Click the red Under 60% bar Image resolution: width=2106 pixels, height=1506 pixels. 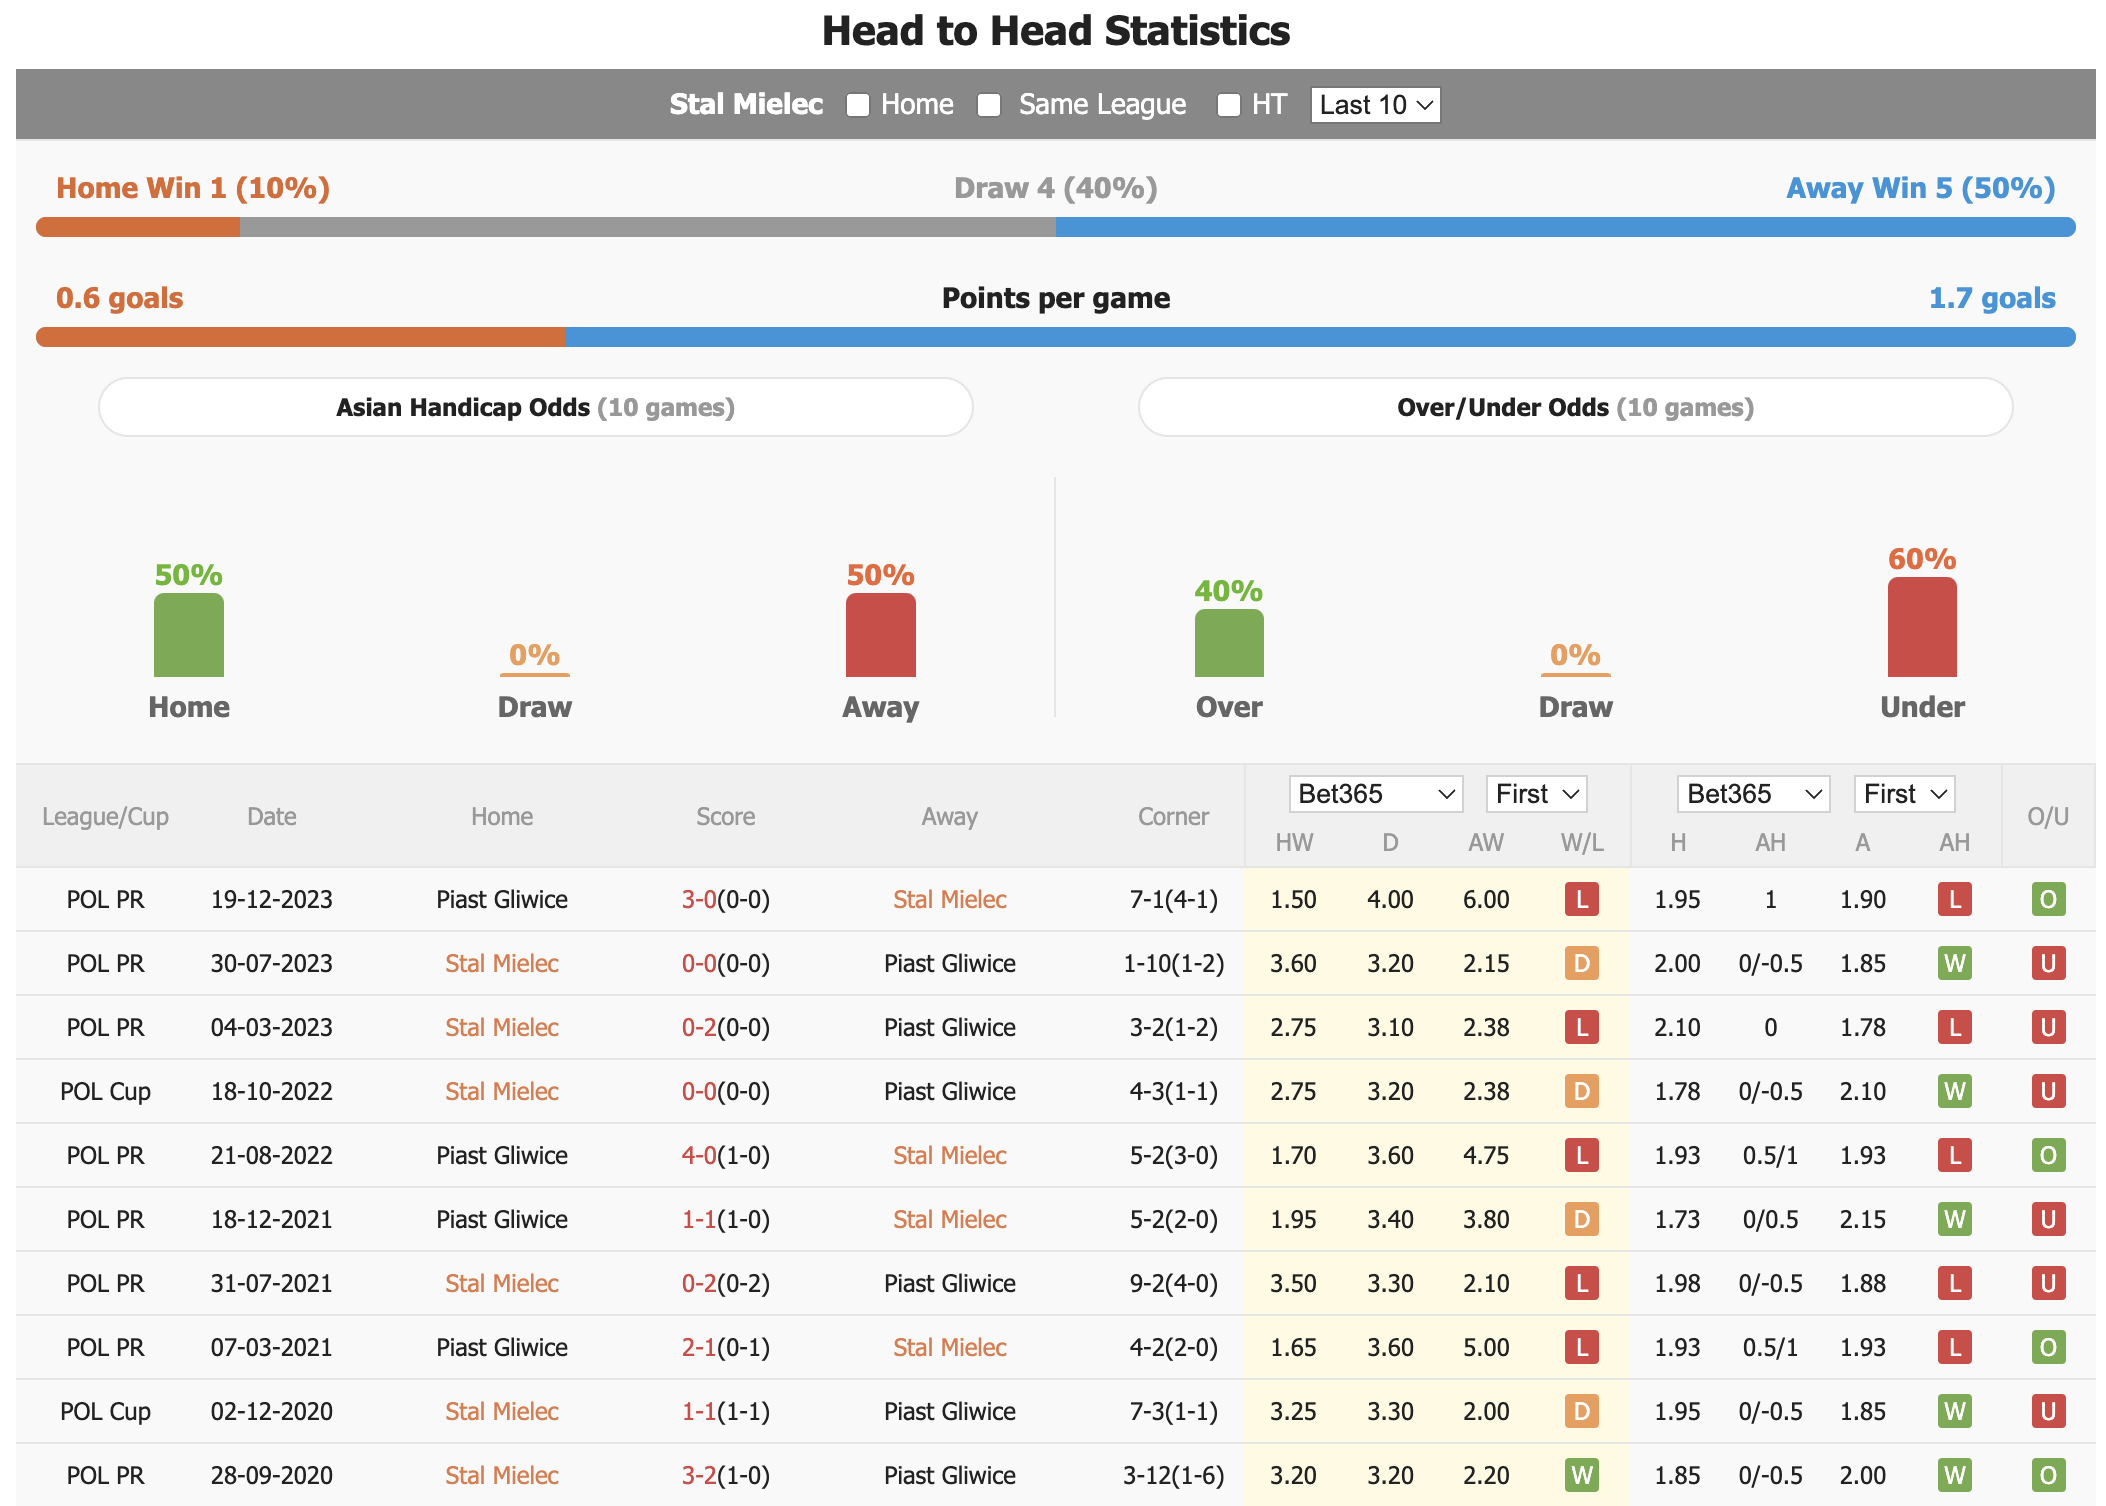(x=1922, y=627)
